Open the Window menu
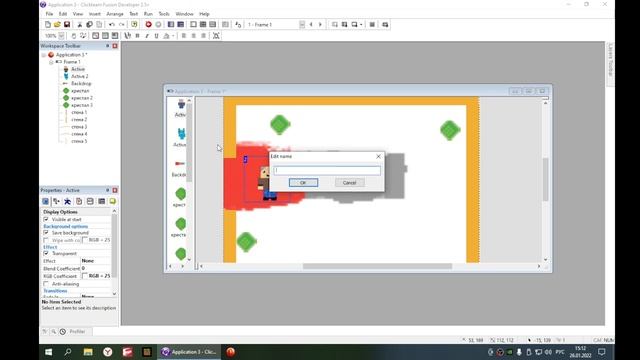Screen dimensions: 640x360 coord(184,14)
